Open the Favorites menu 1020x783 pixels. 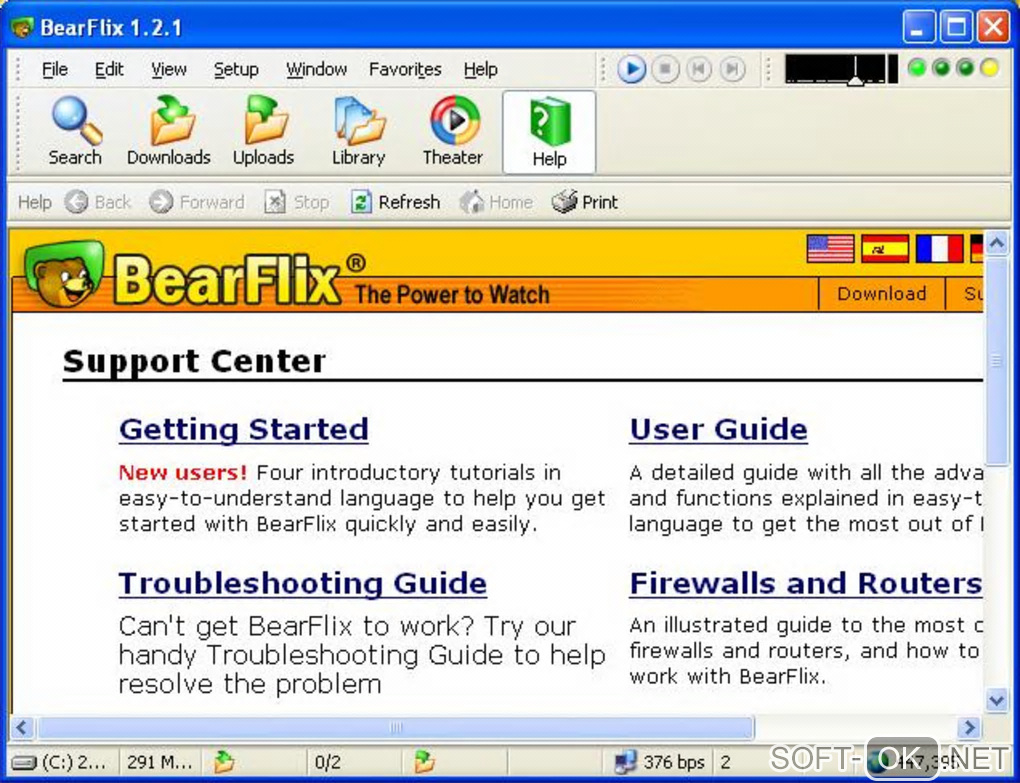pos(405,69)
